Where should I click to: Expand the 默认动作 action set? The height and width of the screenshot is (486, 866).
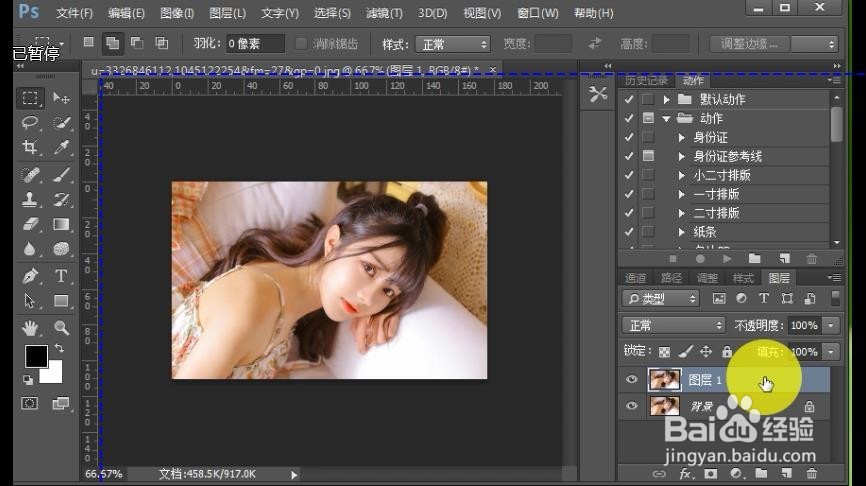[x=667, y=99]
